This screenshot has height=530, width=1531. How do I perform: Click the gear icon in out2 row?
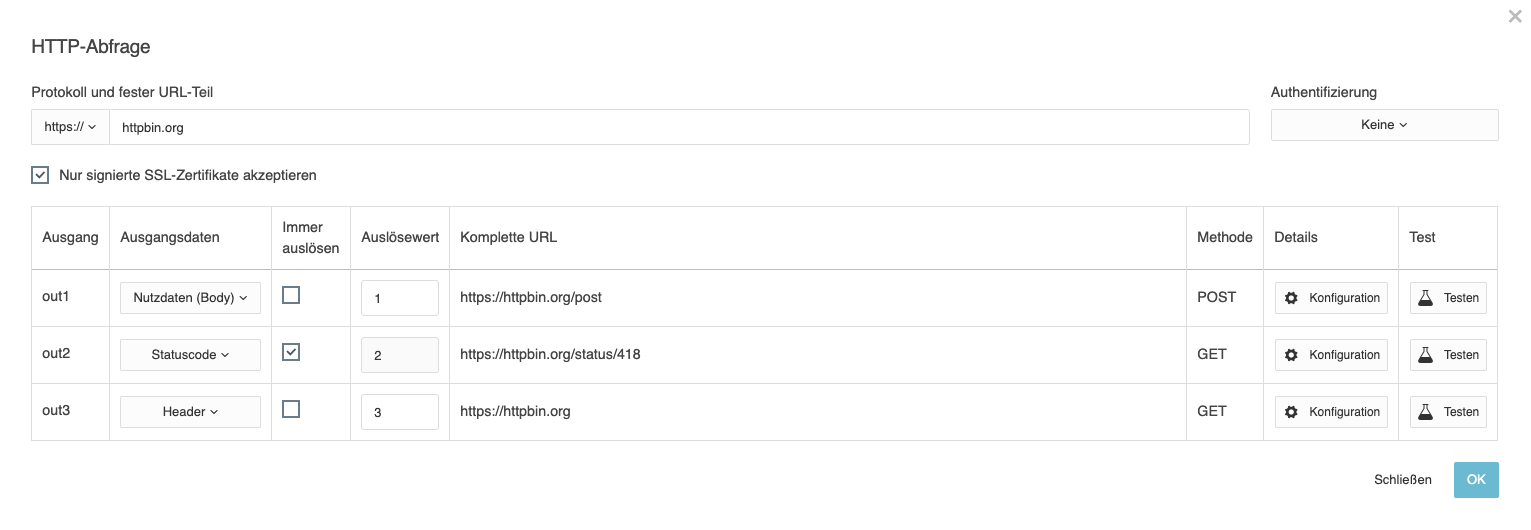pyautogui.click(x=1291, y=355)
